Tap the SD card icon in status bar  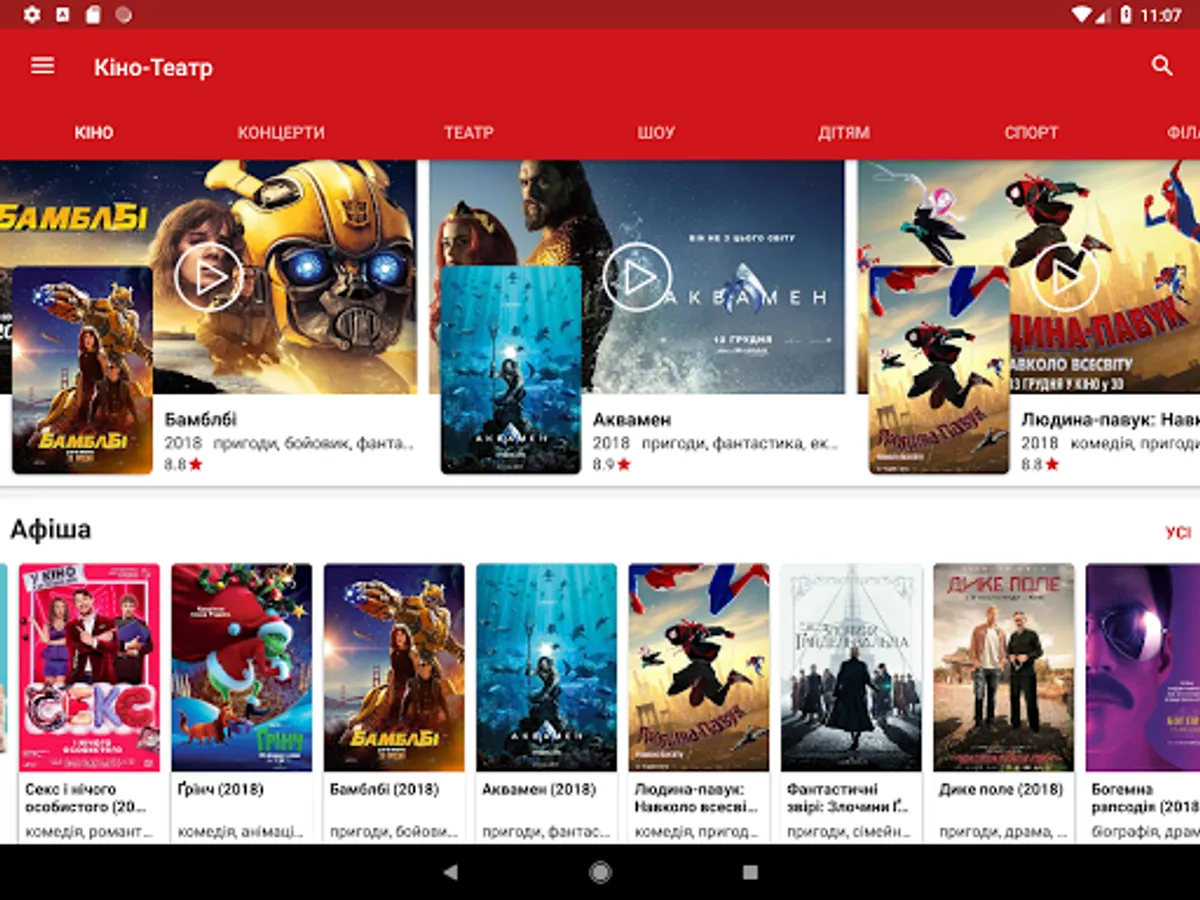tap(93, 14)
